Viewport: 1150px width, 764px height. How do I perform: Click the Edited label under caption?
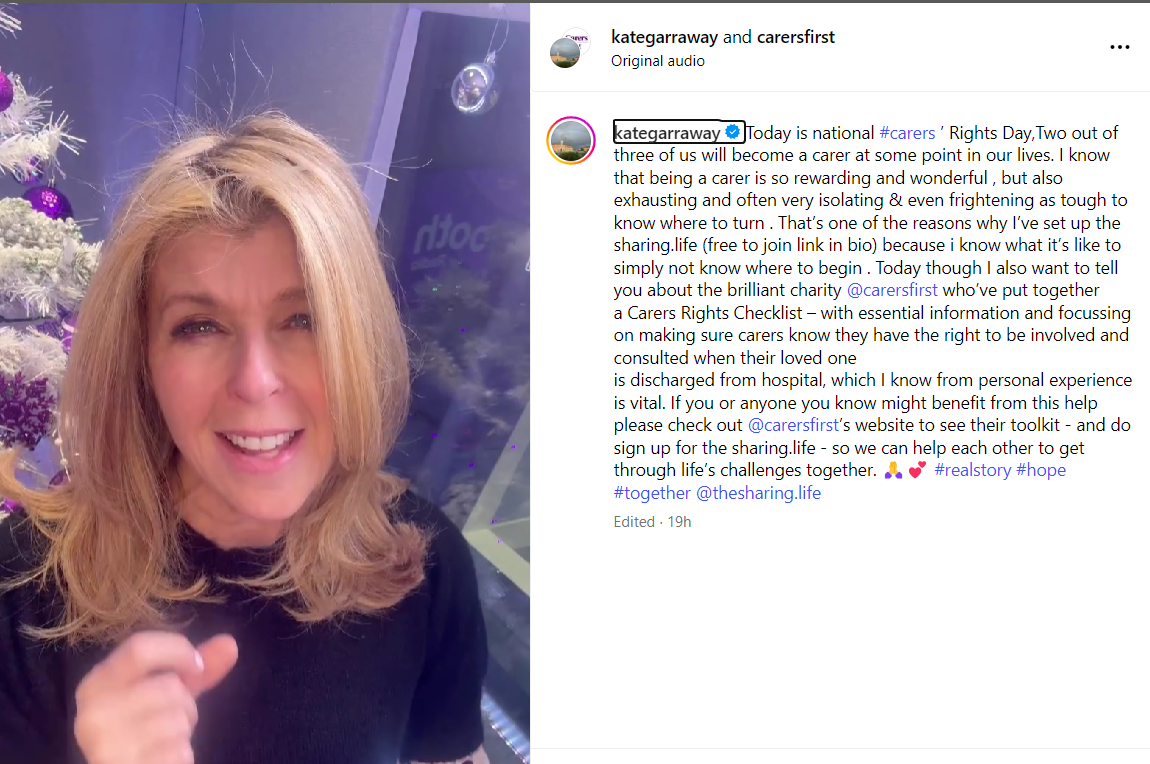pos(634,521)
